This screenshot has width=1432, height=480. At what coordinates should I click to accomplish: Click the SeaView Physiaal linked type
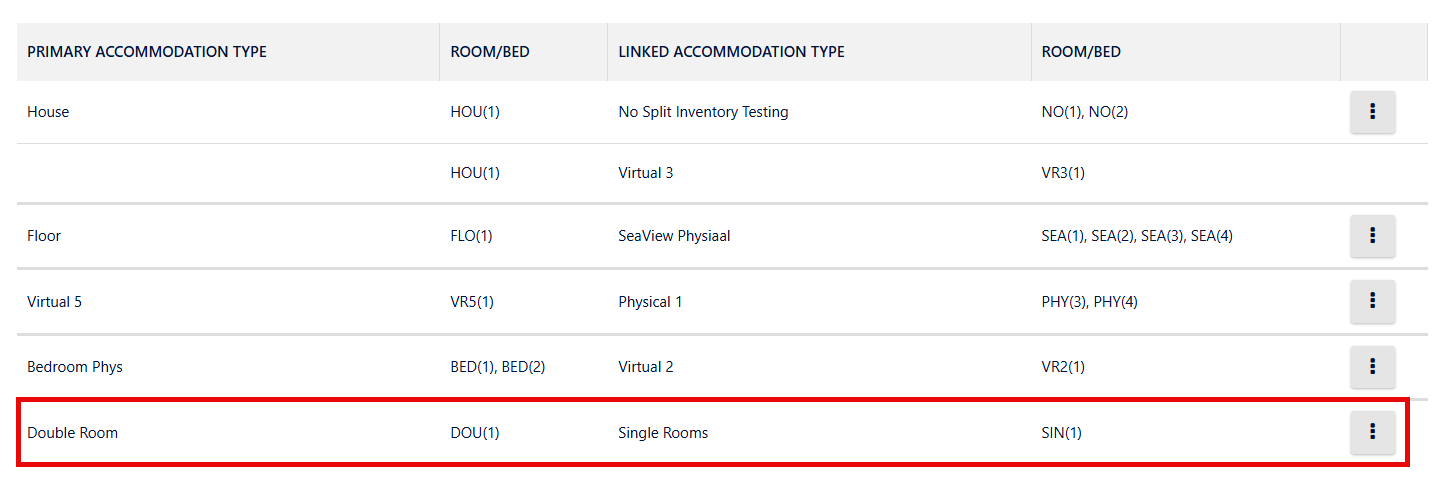[675, 236]
